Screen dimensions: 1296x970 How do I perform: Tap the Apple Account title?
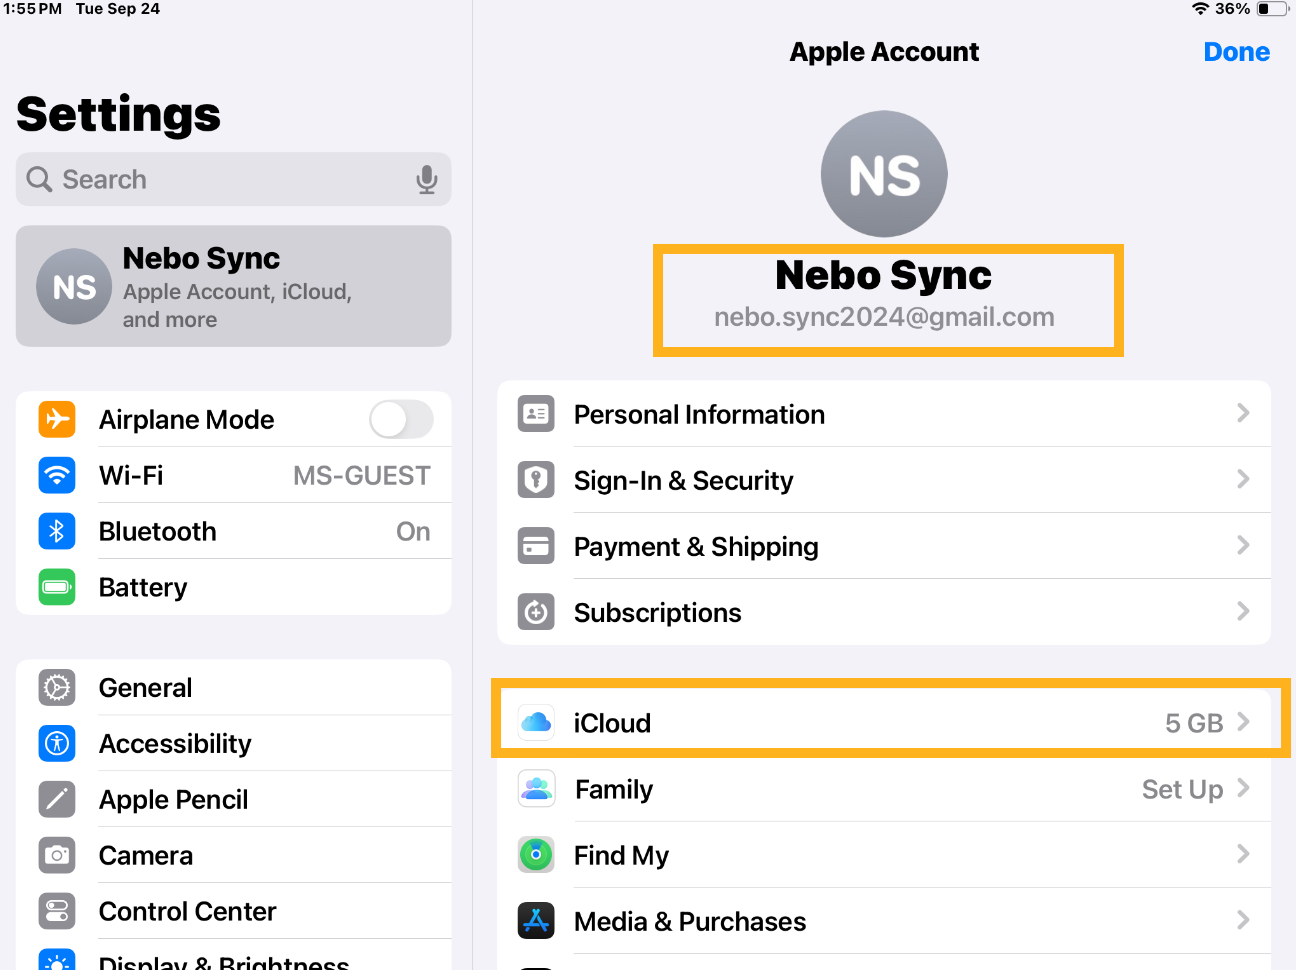(x=884, y=52)
